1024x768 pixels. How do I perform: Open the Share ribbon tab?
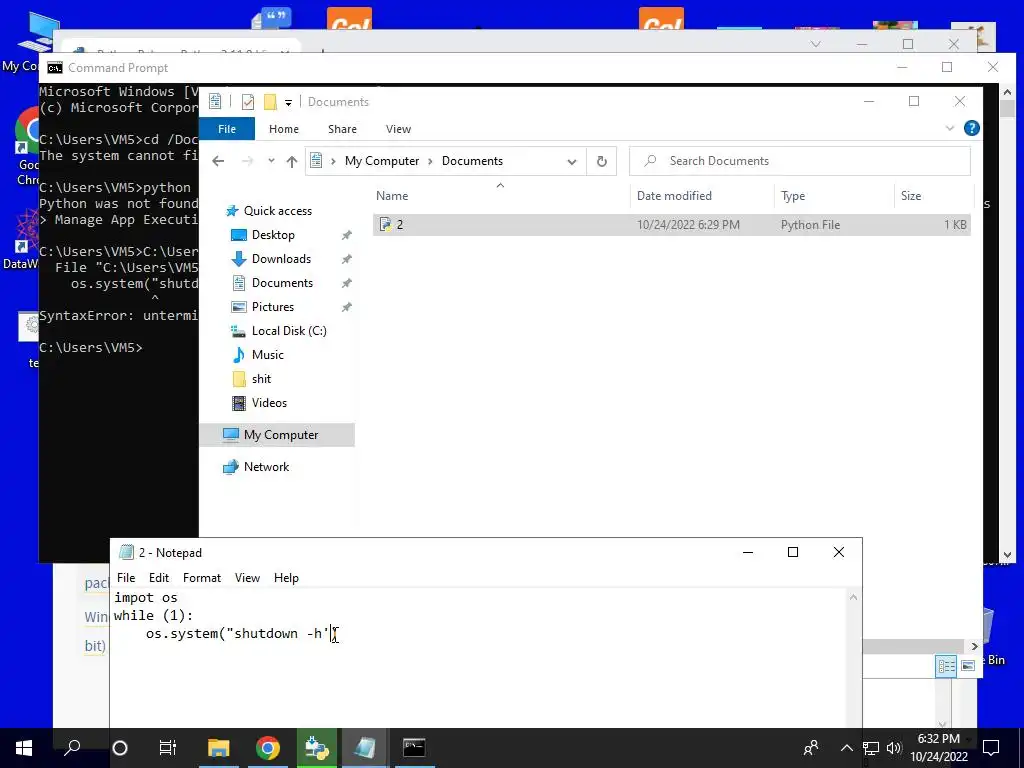(x=342, y=129)
